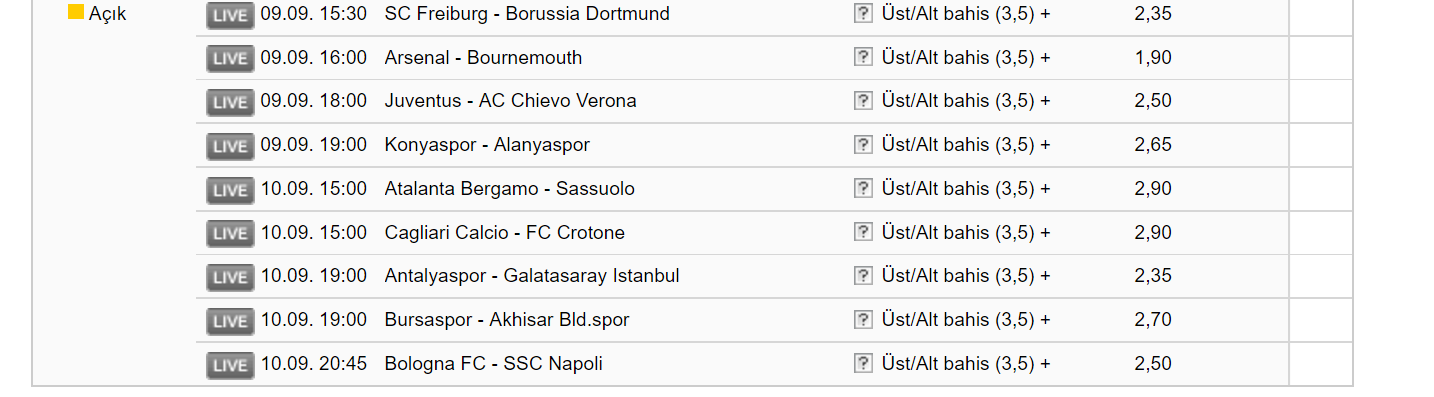1434x397 pixels.
Task: Select the Atalanta Bergamo - Sassuolo match
Action: tap(509, 189)
